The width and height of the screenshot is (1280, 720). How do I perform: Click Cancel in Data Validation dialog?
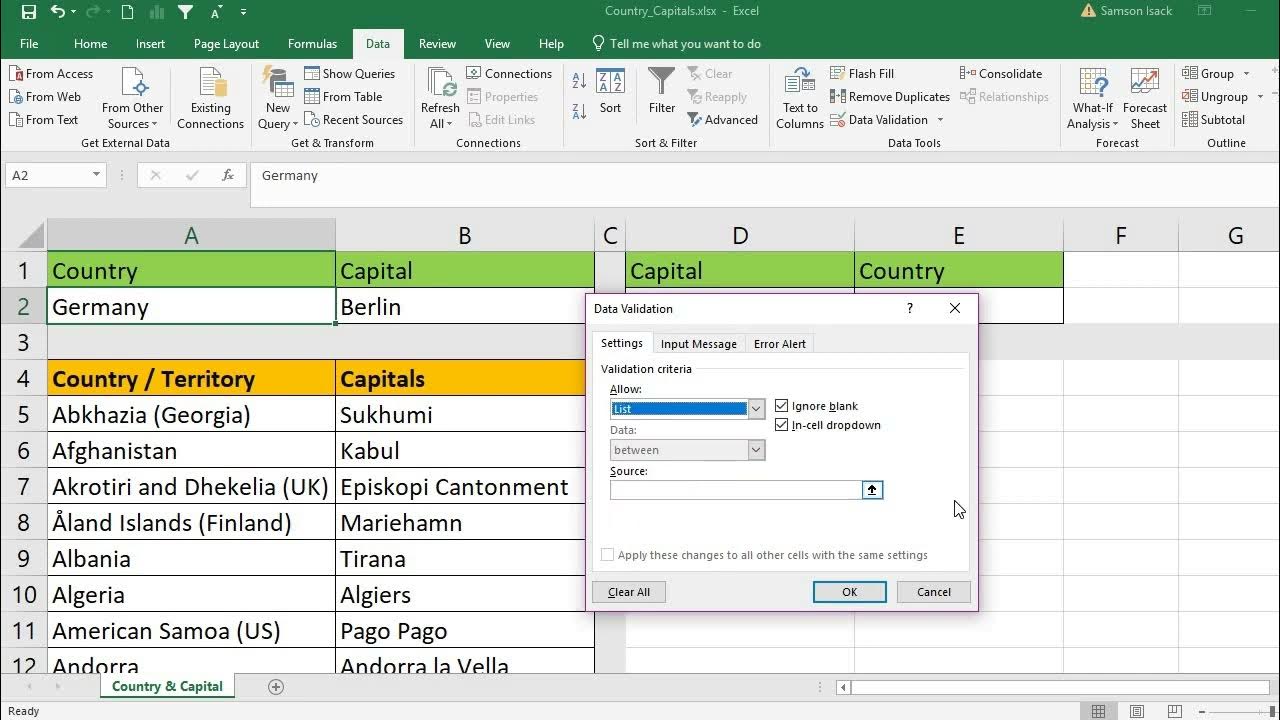tap(934, 592)
